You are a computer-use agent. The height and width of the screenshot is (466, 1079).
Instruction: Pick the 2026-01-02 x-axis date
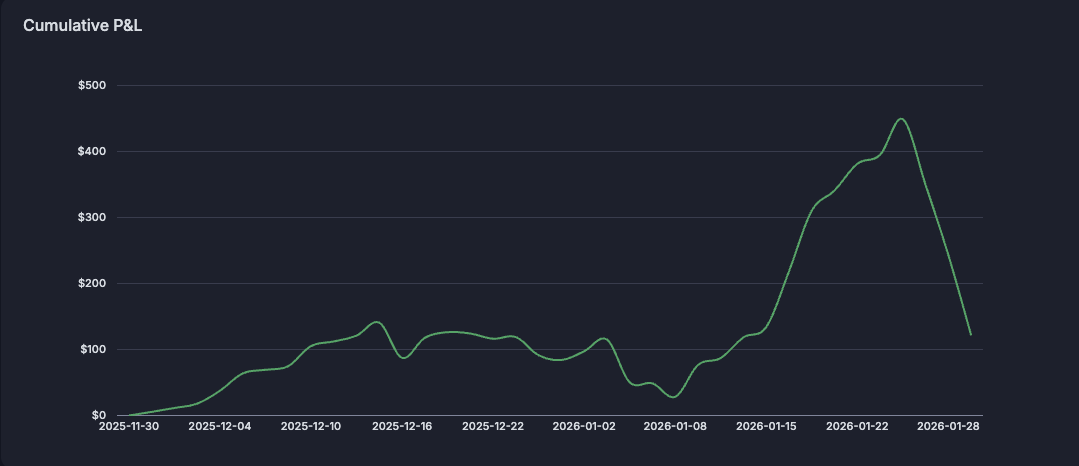click(584, 426)
